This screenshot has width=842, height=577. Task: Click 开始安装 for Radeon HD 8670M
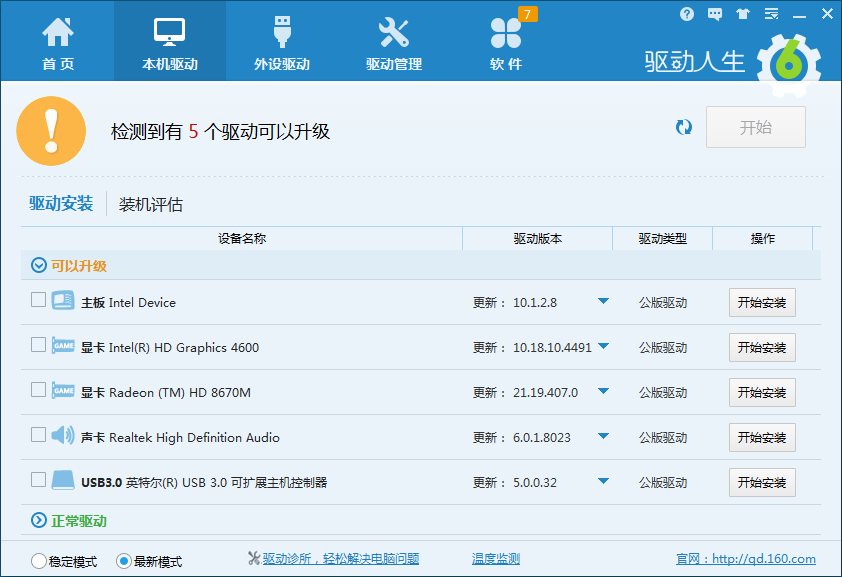[x=762, y=393]
